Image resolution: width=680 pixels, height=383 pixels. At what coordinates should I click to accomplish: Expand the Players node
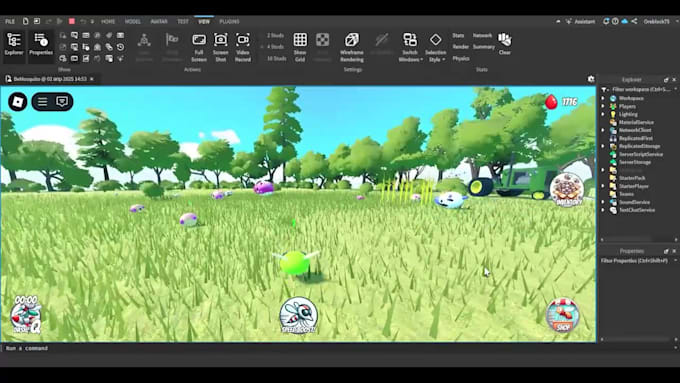603,106
